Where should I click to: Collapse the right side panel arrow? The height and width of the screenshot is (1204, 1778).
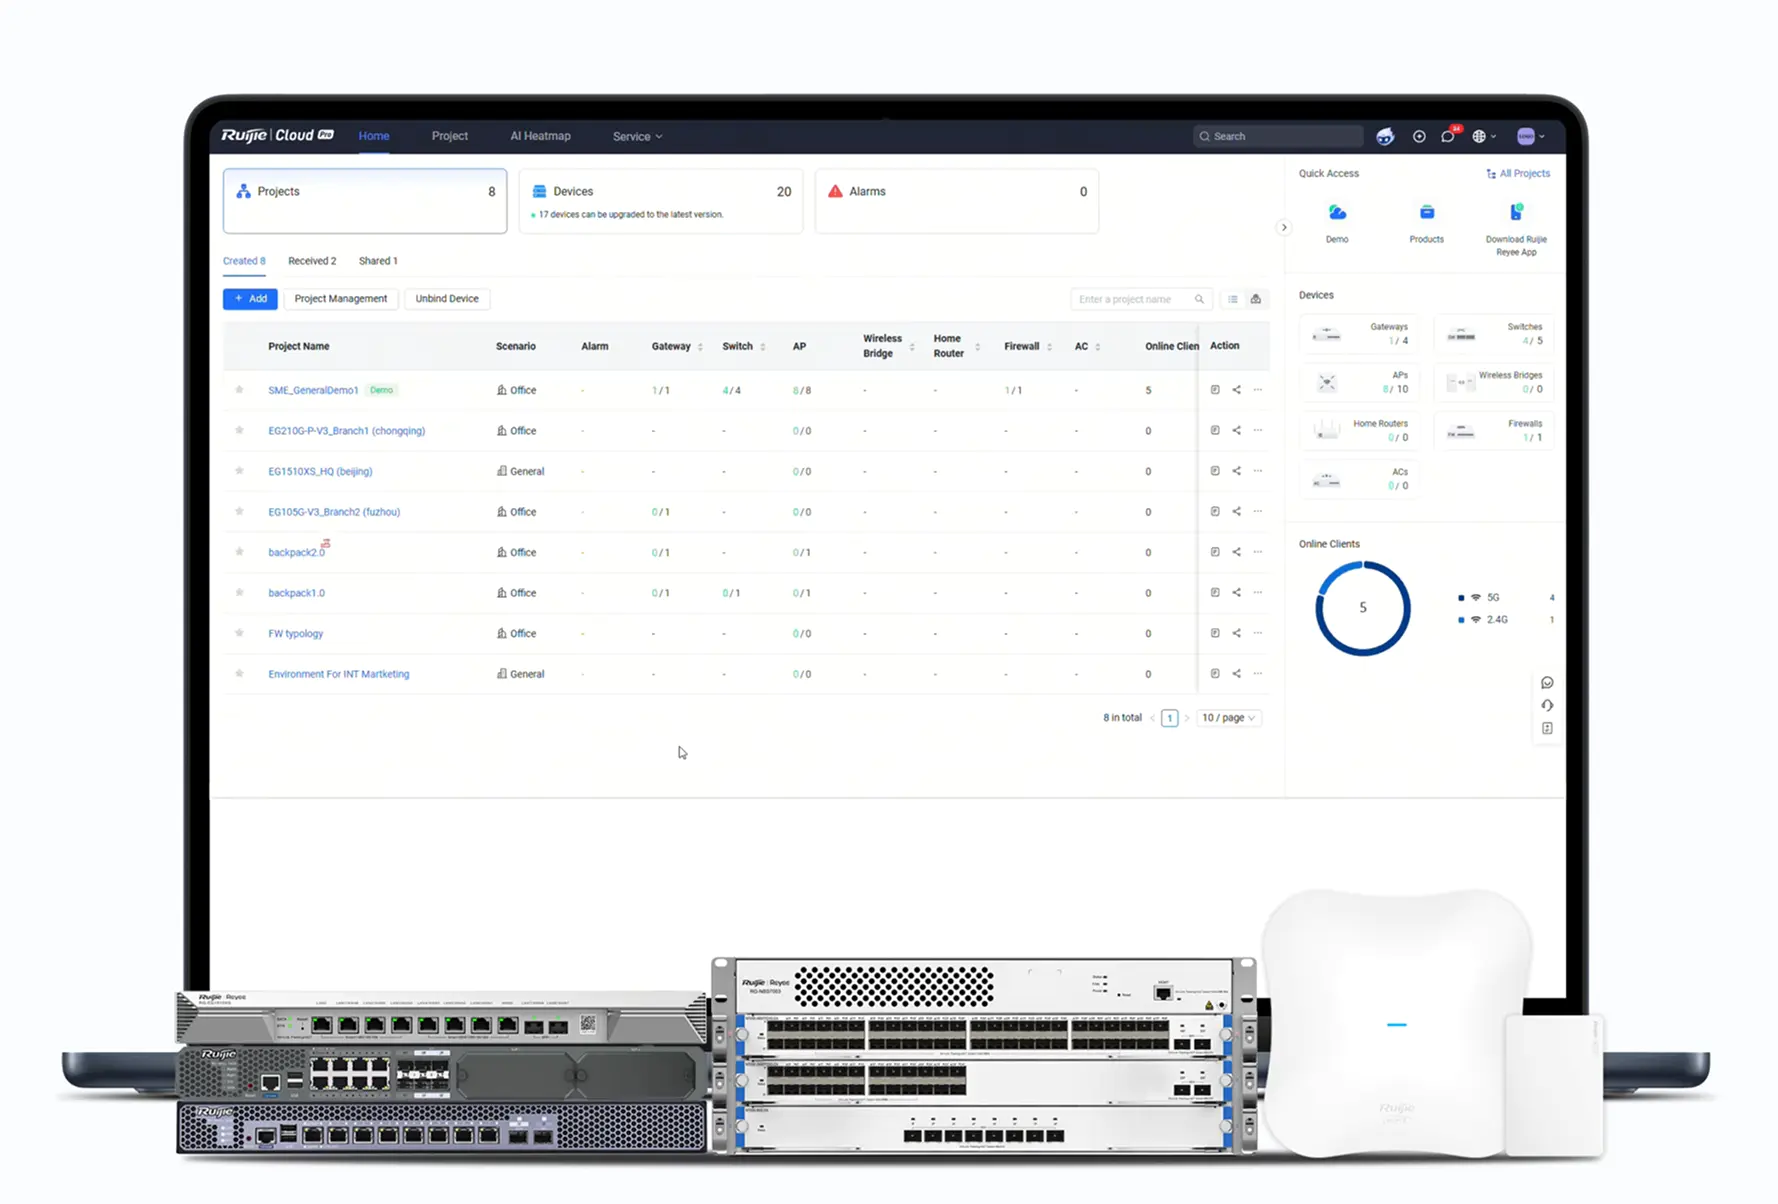pos(1284,228)
